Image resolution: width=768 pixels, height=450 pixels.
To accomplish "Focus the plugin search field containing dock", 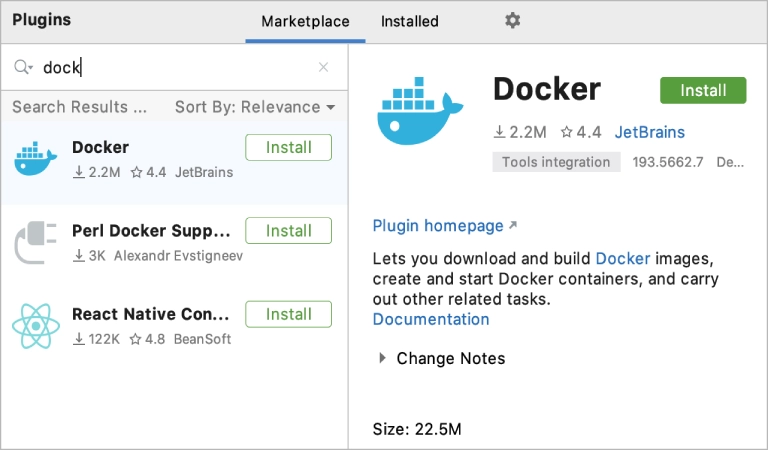I will tap(176, 67).
